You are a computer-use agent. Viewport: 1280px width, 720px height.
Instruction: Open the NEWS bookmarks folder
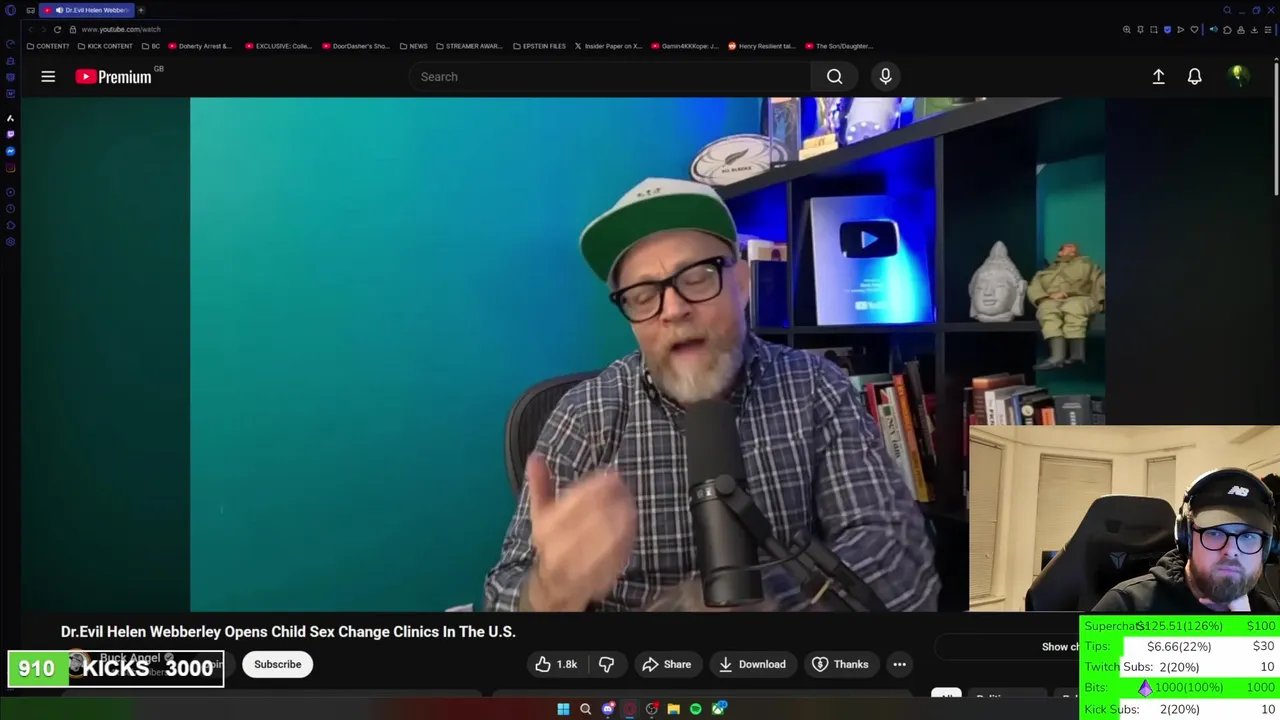pos(414,46)
